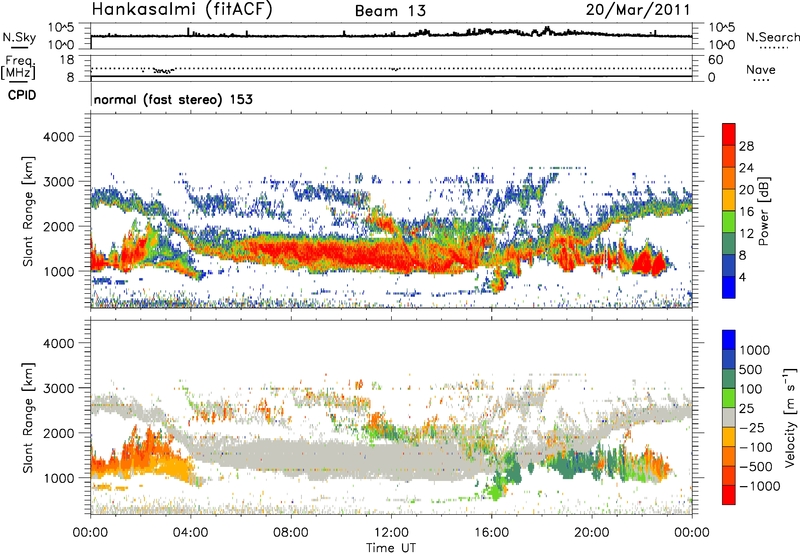Select the 16 label on the power colorbar
The width and height of the screenshot is (800, 554).
(x=746, y=212)
